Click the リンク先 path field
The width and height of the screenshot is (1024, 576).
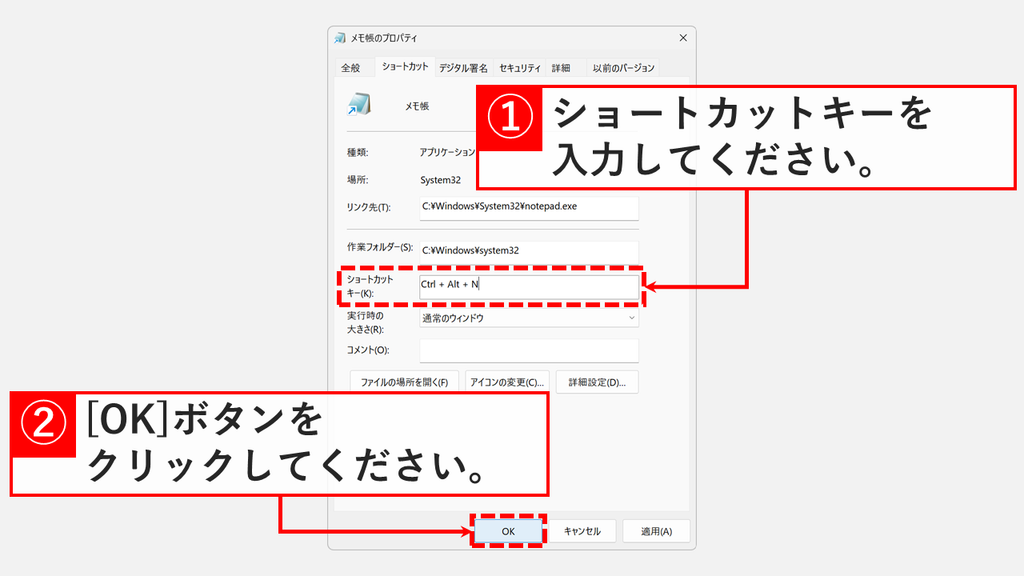point(529,208)
